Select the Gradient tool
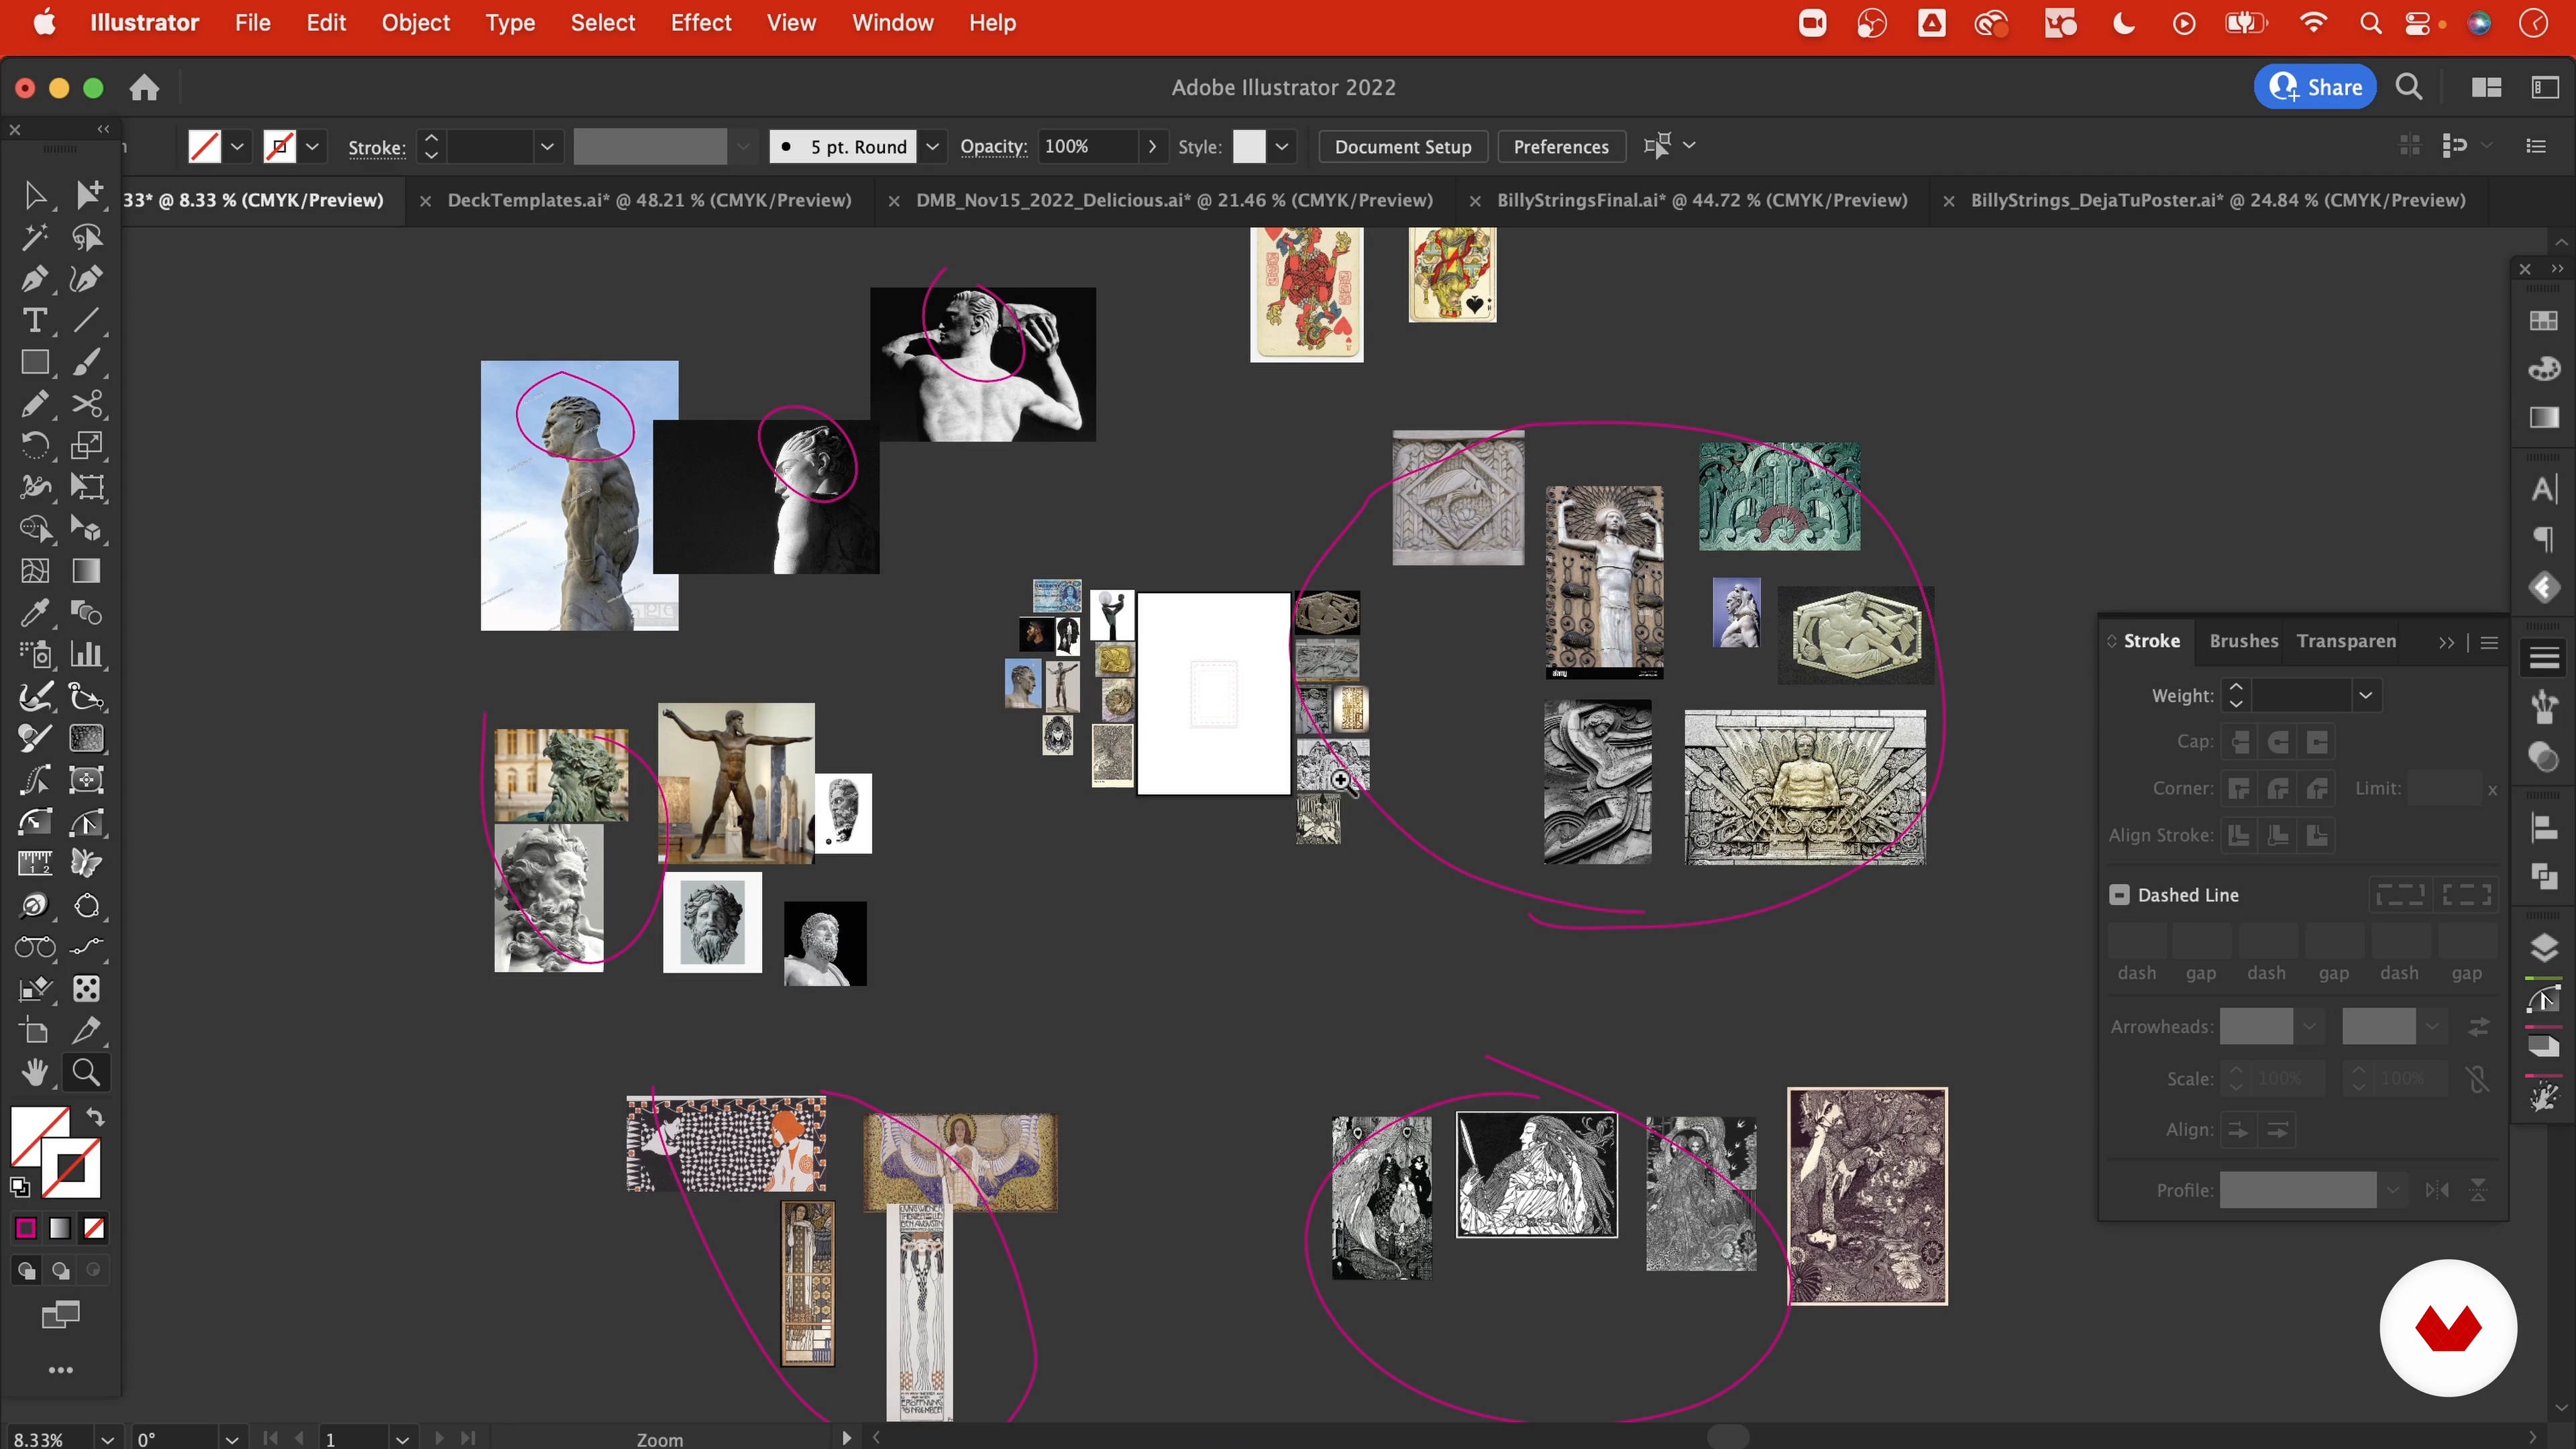 pyautogui.click(x=87, y=571)
